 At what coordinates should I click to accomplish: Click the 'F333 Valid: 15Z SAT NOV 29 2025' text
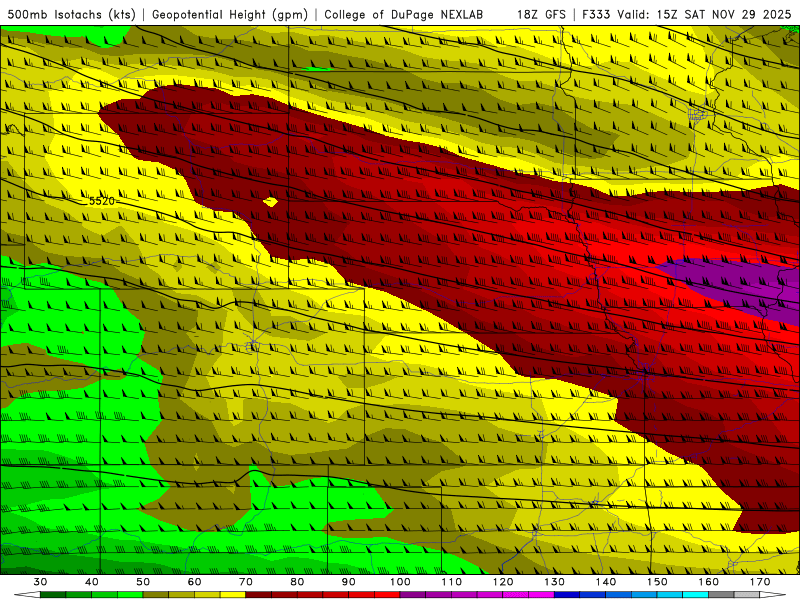tap(686, 14)
